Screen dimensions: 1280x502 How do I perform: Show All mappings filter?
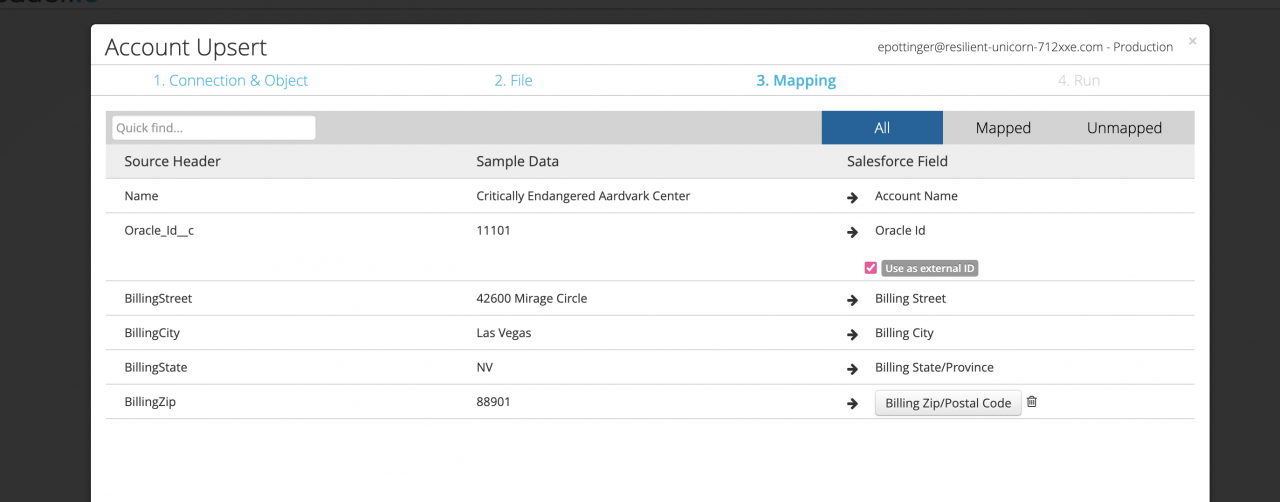tap(882, 128)
